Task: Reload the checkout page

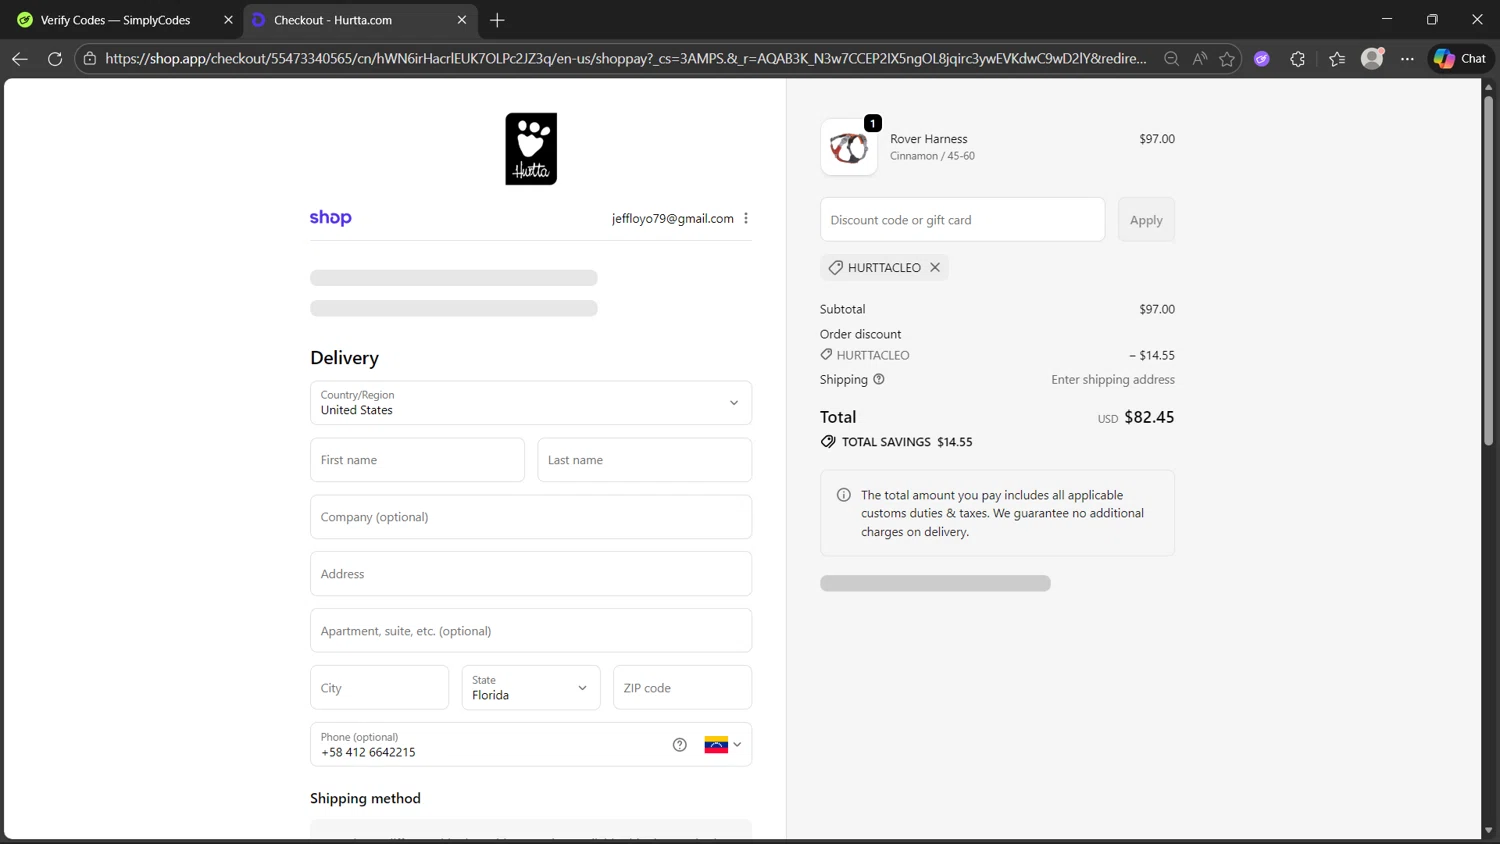Action: coord(55,59)
